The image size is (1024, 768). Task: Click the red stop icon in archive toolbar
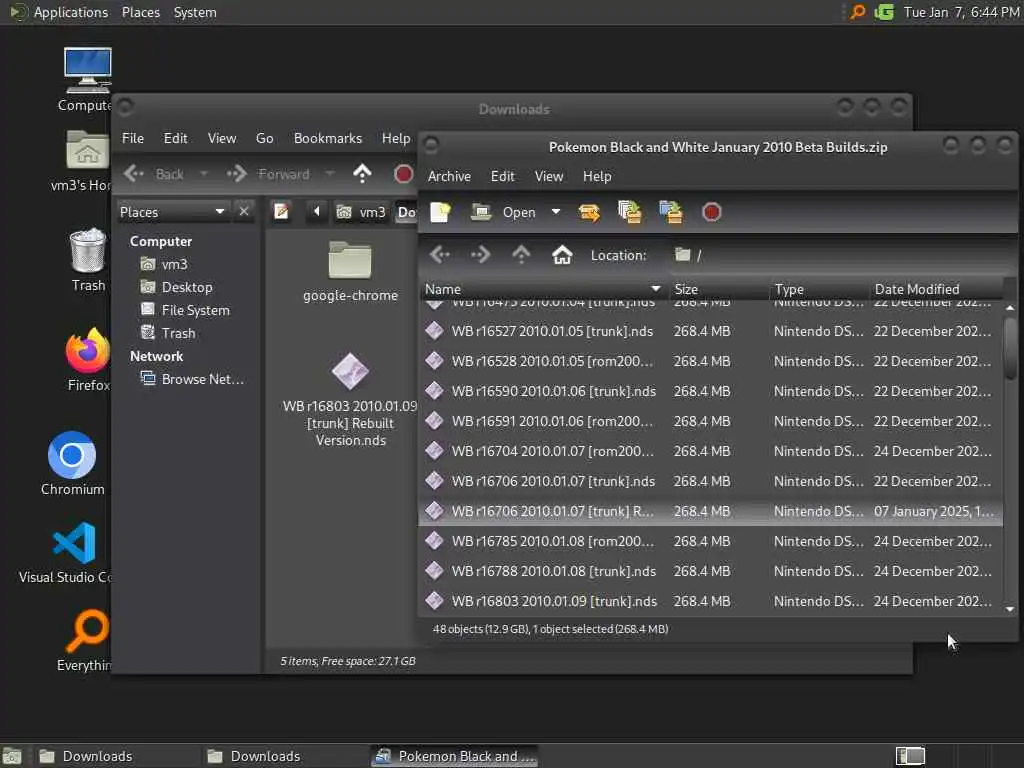pyautogui.click(x=711, y=212)
